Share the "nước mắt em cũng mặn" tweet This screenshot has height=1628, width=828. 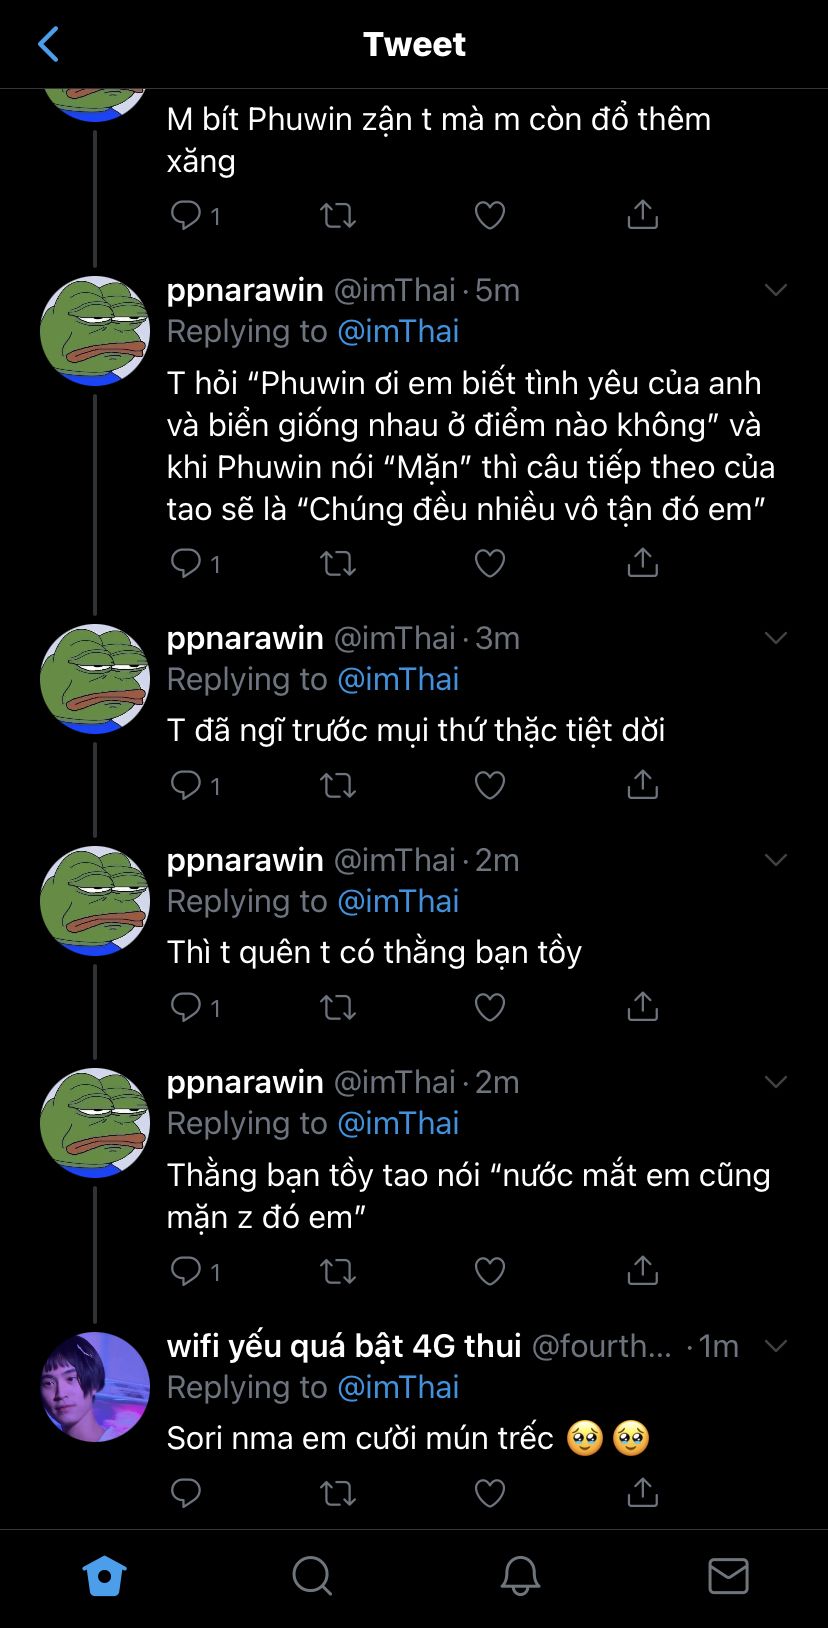click(642, 1271)
